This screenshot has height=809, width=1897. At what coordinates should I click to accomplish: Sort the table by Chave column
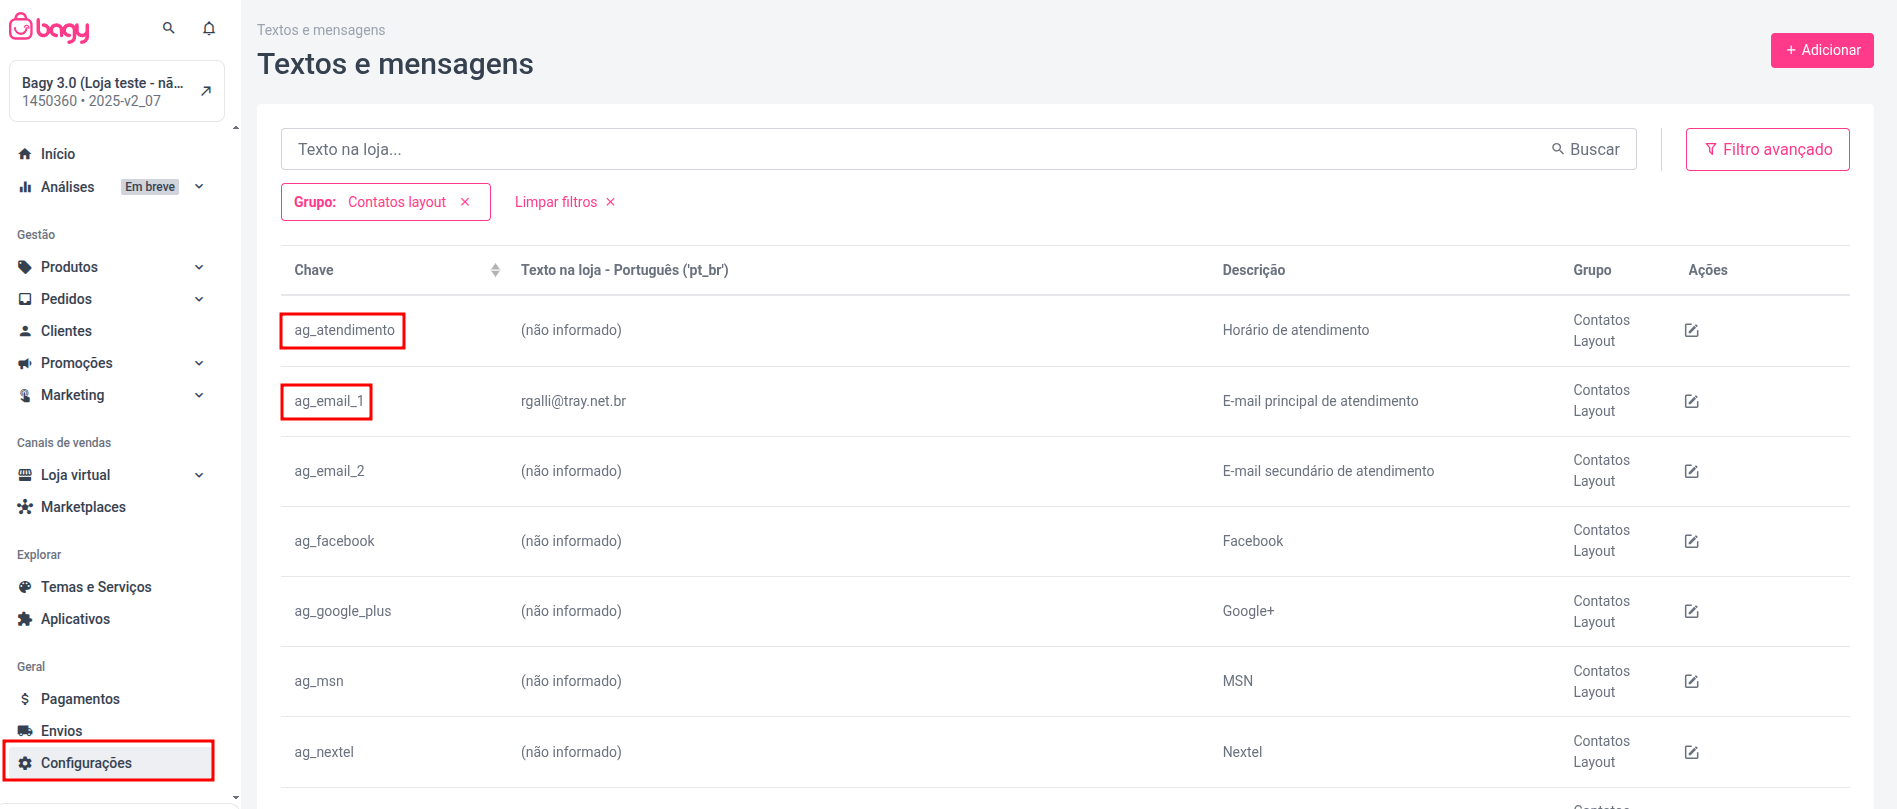click(495, 270)
